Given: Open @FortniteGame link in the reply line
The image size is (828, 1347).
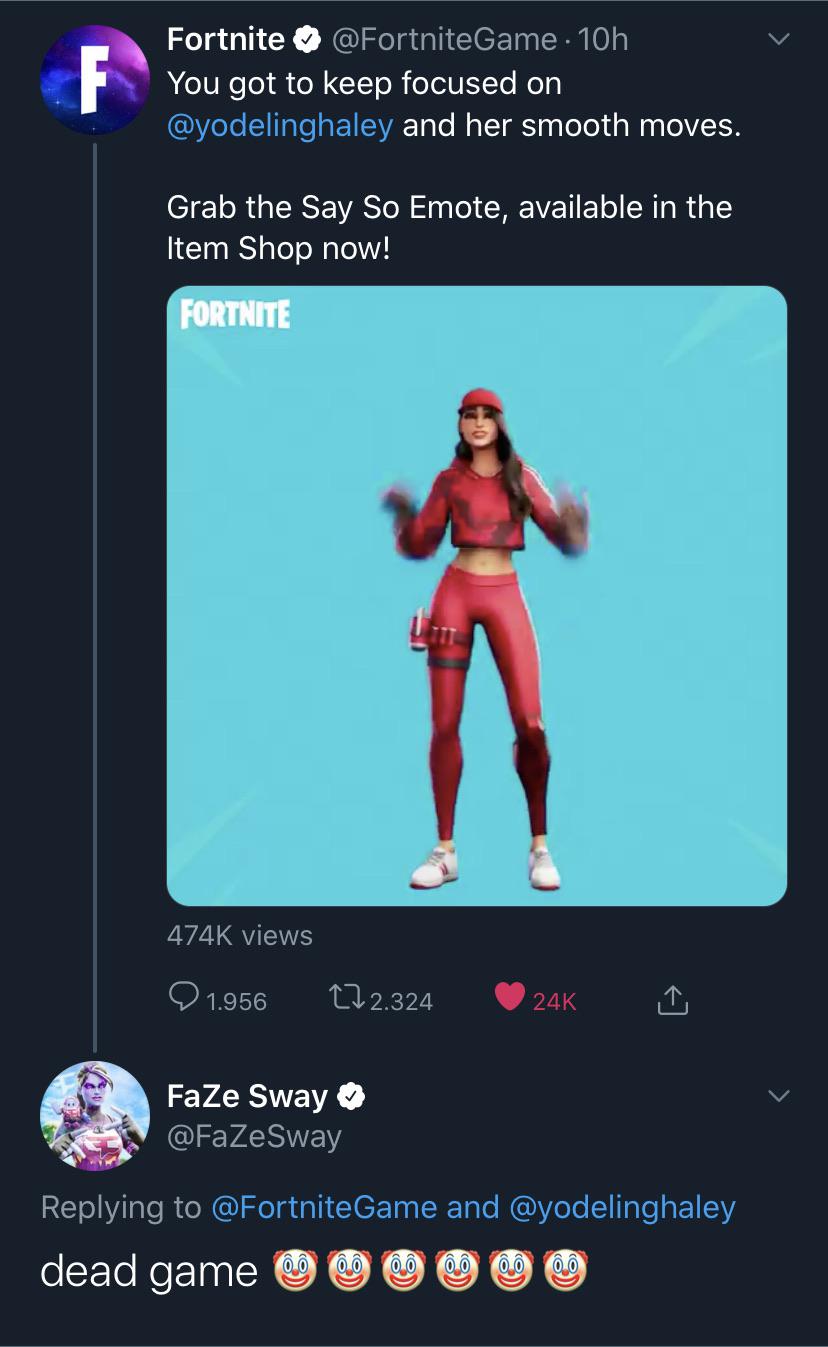Looking at the screenshot, I should pos(325,1207).
